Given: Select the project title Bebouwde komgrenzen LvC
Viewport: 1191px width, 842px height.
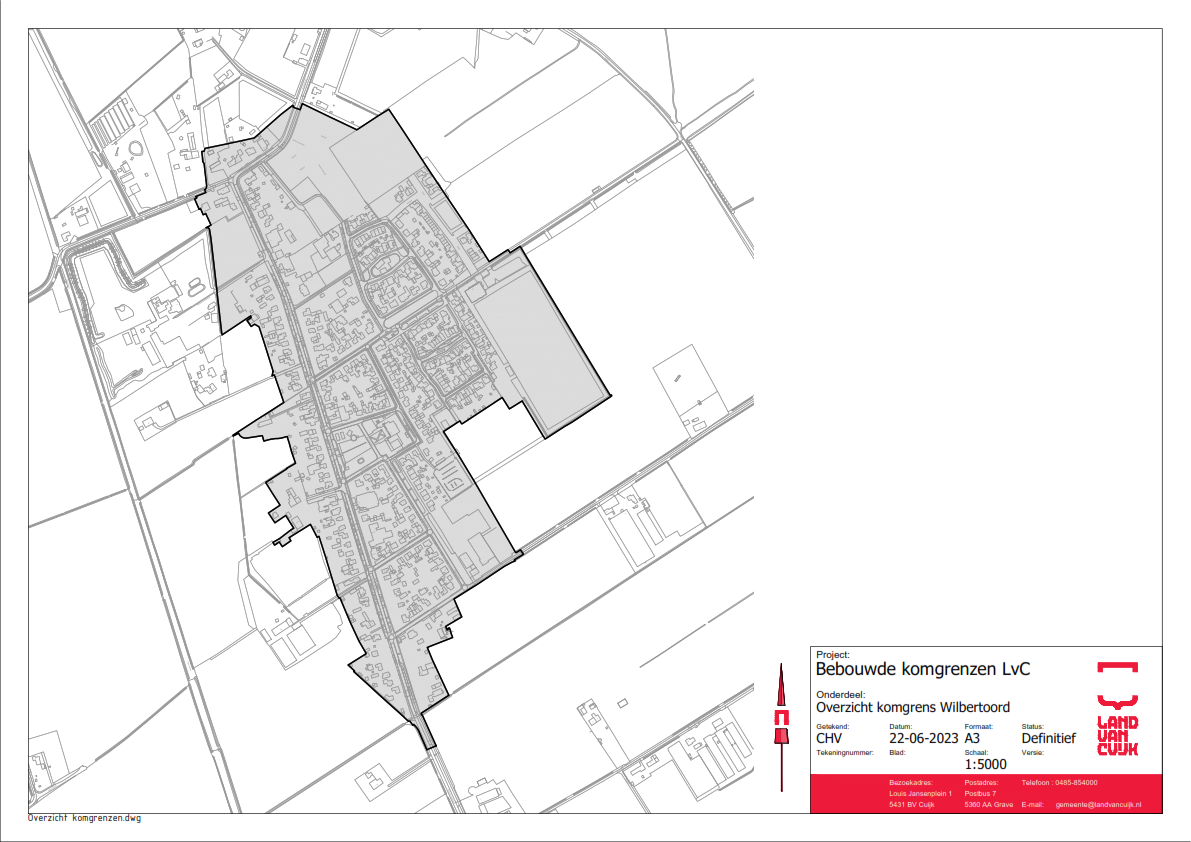Looking at the screenshot, I should pyautogui.click(x=909, y=669).
